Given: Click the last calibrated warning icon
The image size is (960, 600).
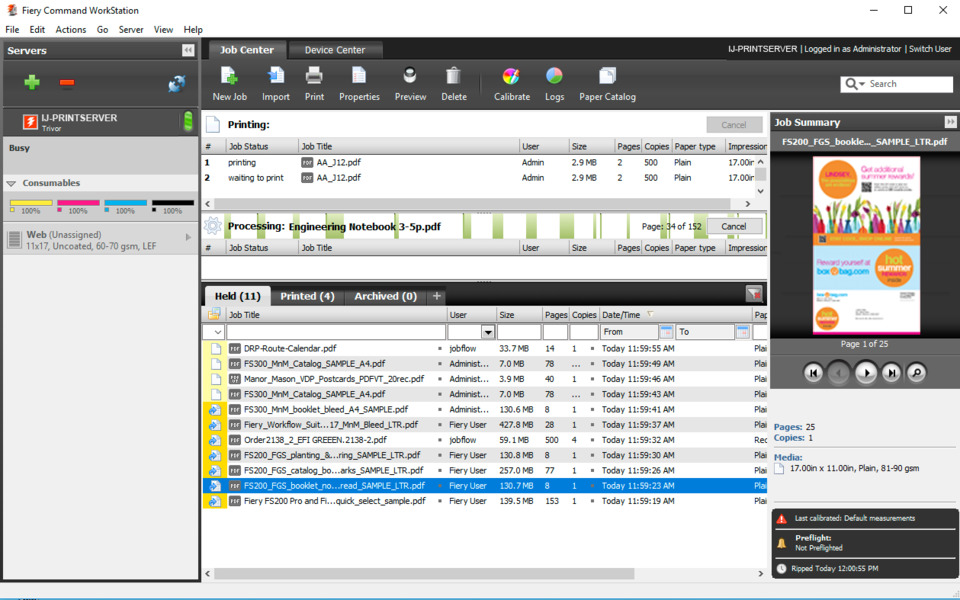Looking at the screenshot, I should click(x=781, y=519).
